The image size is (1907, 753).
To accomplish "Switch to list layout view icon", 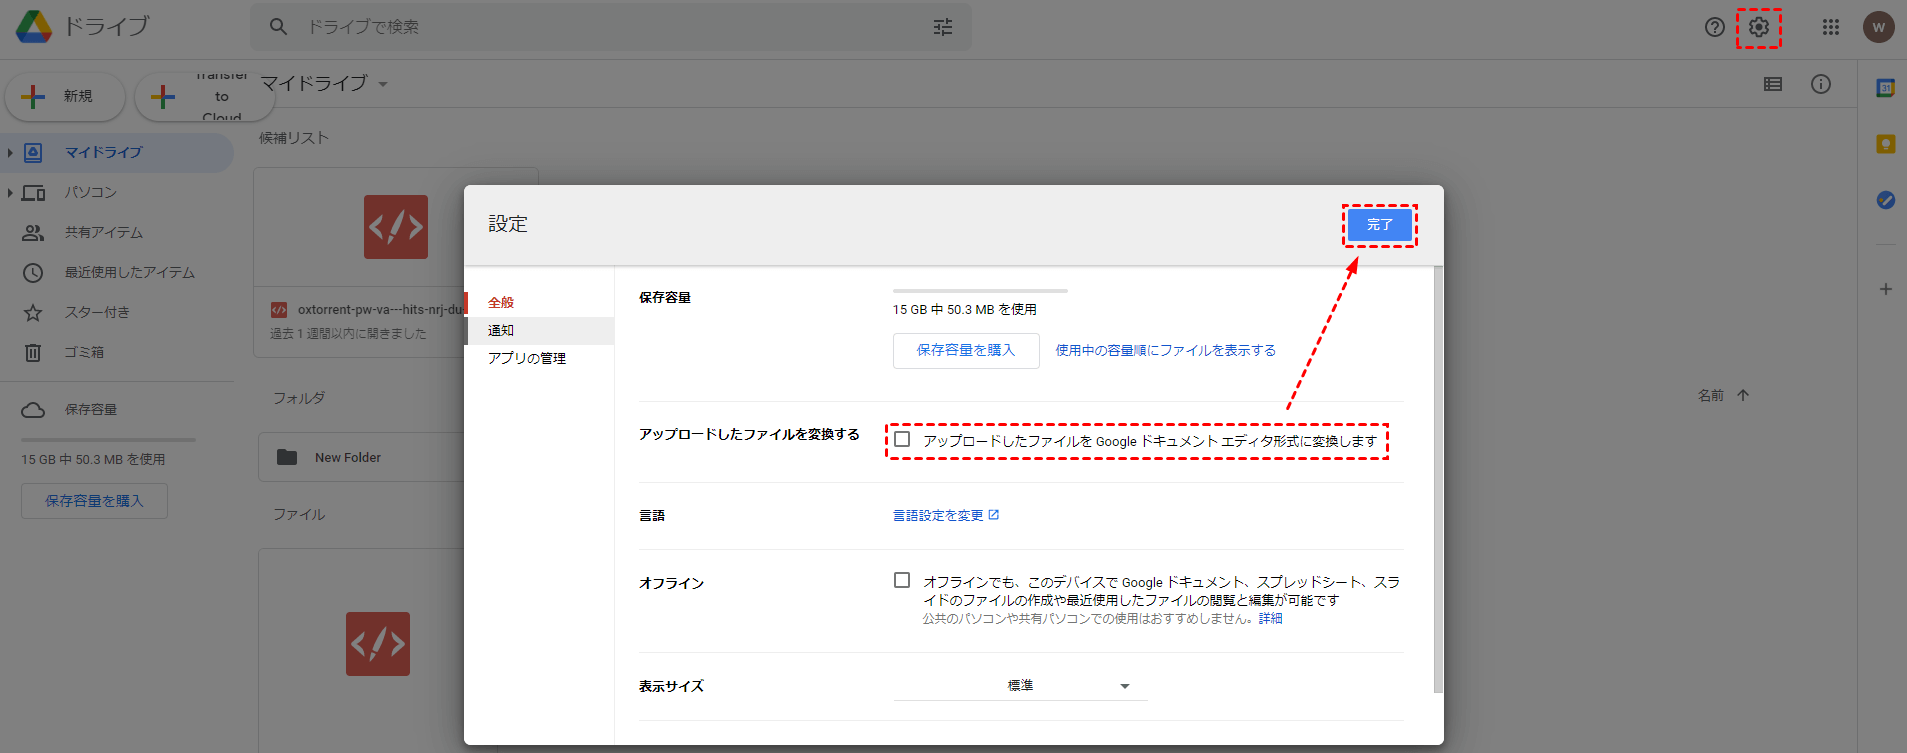I will [x=1772, y=84].
